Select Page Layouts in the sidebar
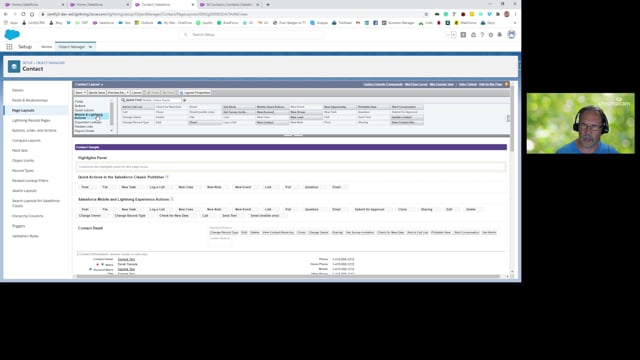The height and width of the screenshot is (360, 640). coord(23,111)
